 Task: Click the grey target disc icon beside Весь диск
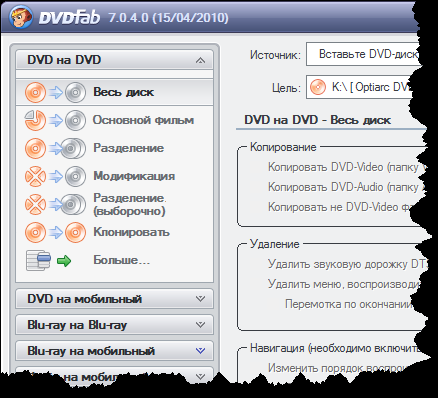(x=75, y=92)
